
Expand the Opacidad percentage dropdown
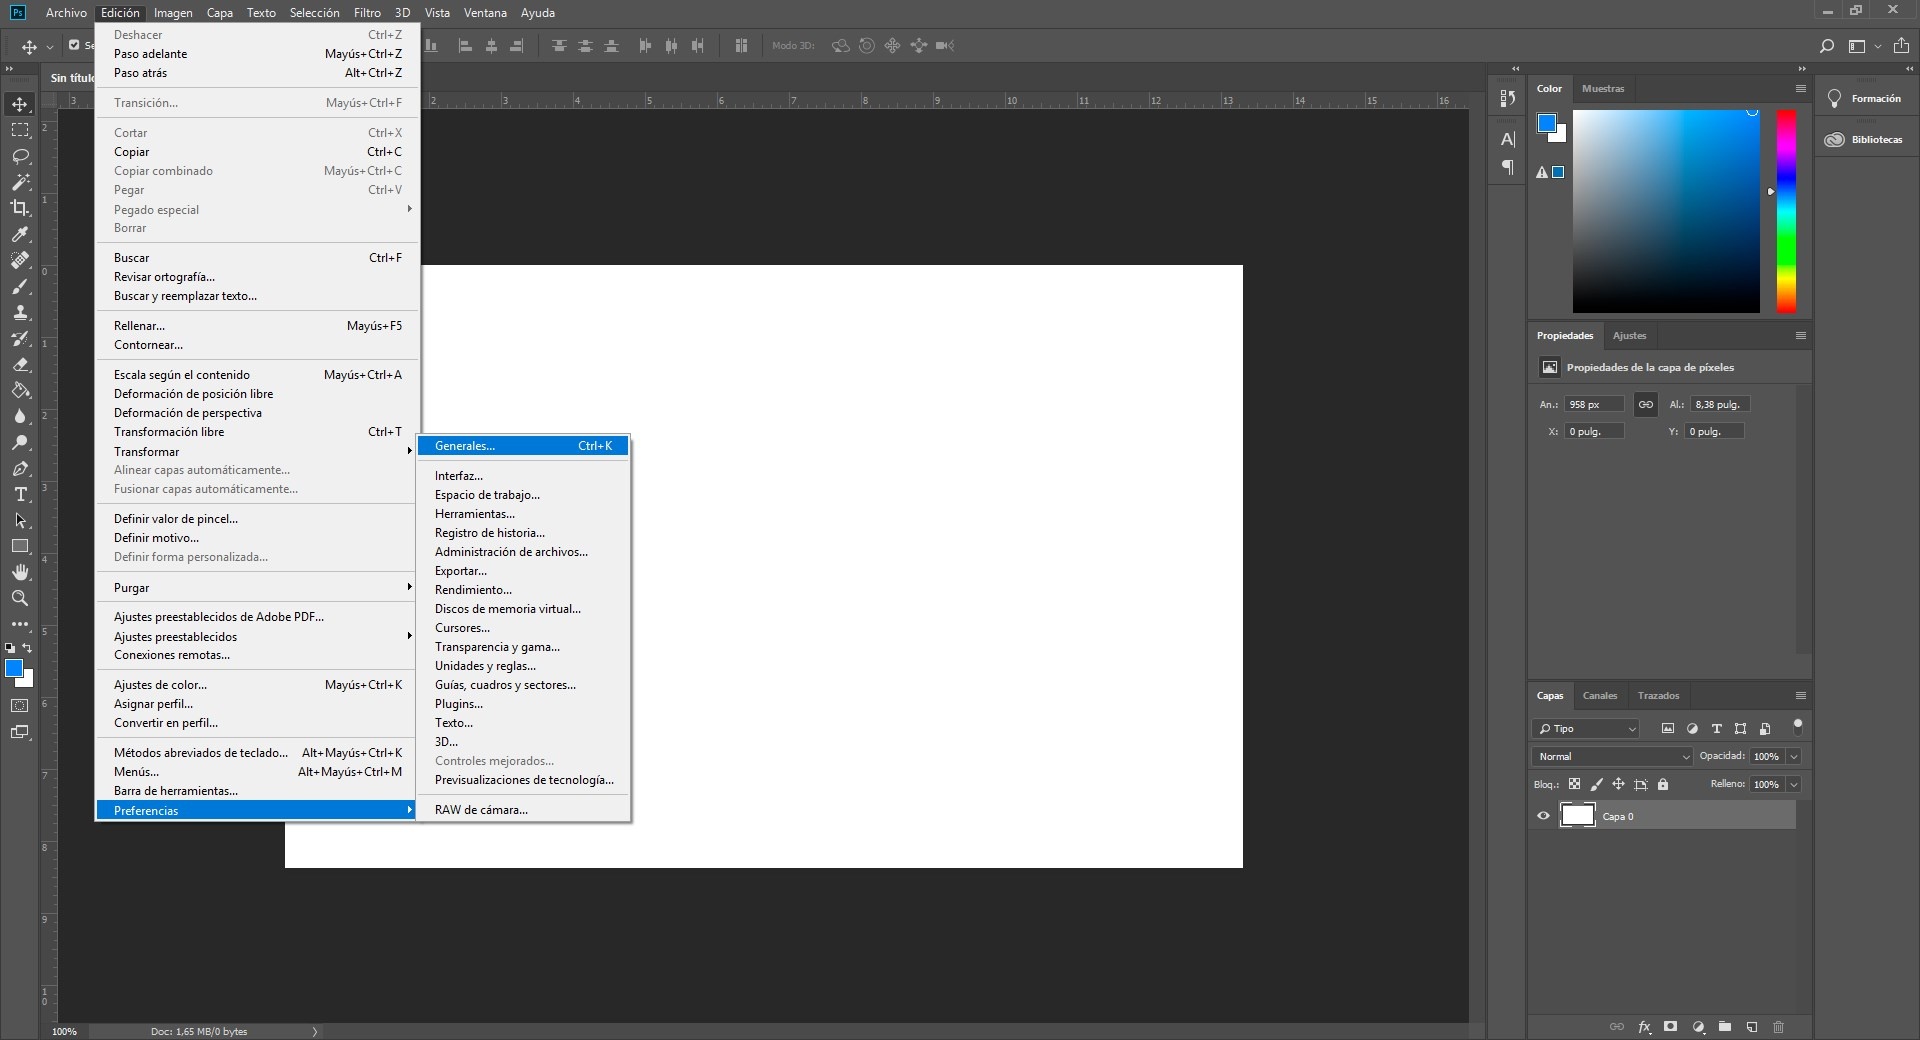pyautogui.click(x=1794, y=757)
